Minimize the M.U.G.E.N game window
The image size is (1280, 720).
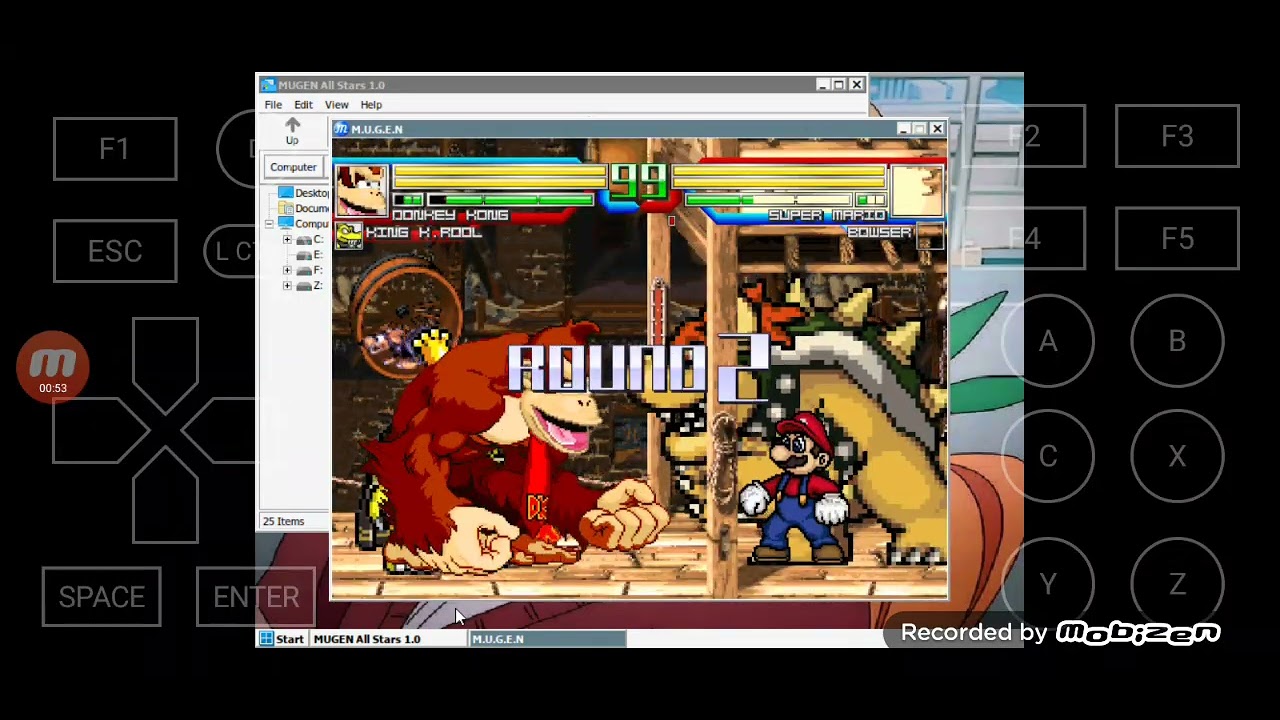pyautogui.click(x=903, y=129)
